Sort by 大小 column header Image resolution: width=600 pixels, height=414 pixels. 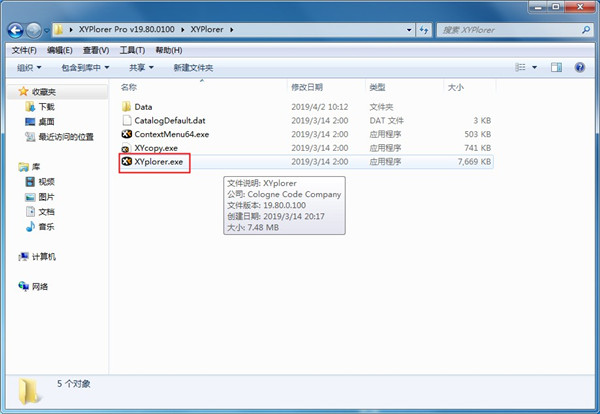coord(456,87)
